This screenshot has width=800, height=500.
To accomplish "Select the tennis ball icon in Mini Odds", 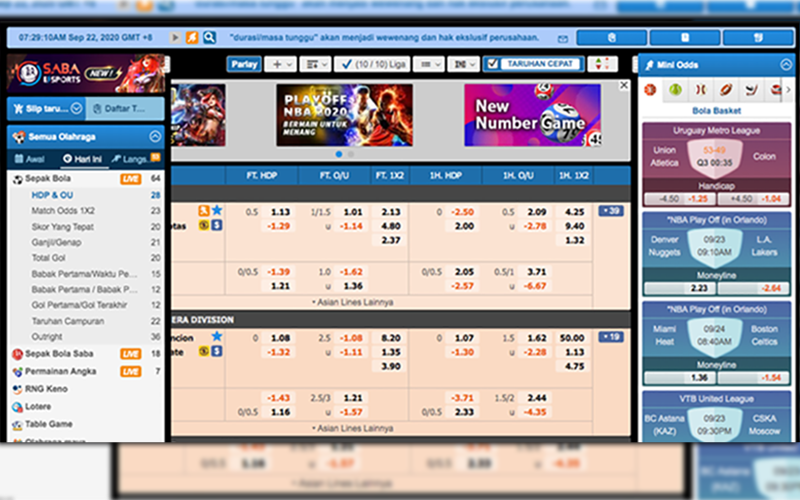I will [x=675, y=90].
